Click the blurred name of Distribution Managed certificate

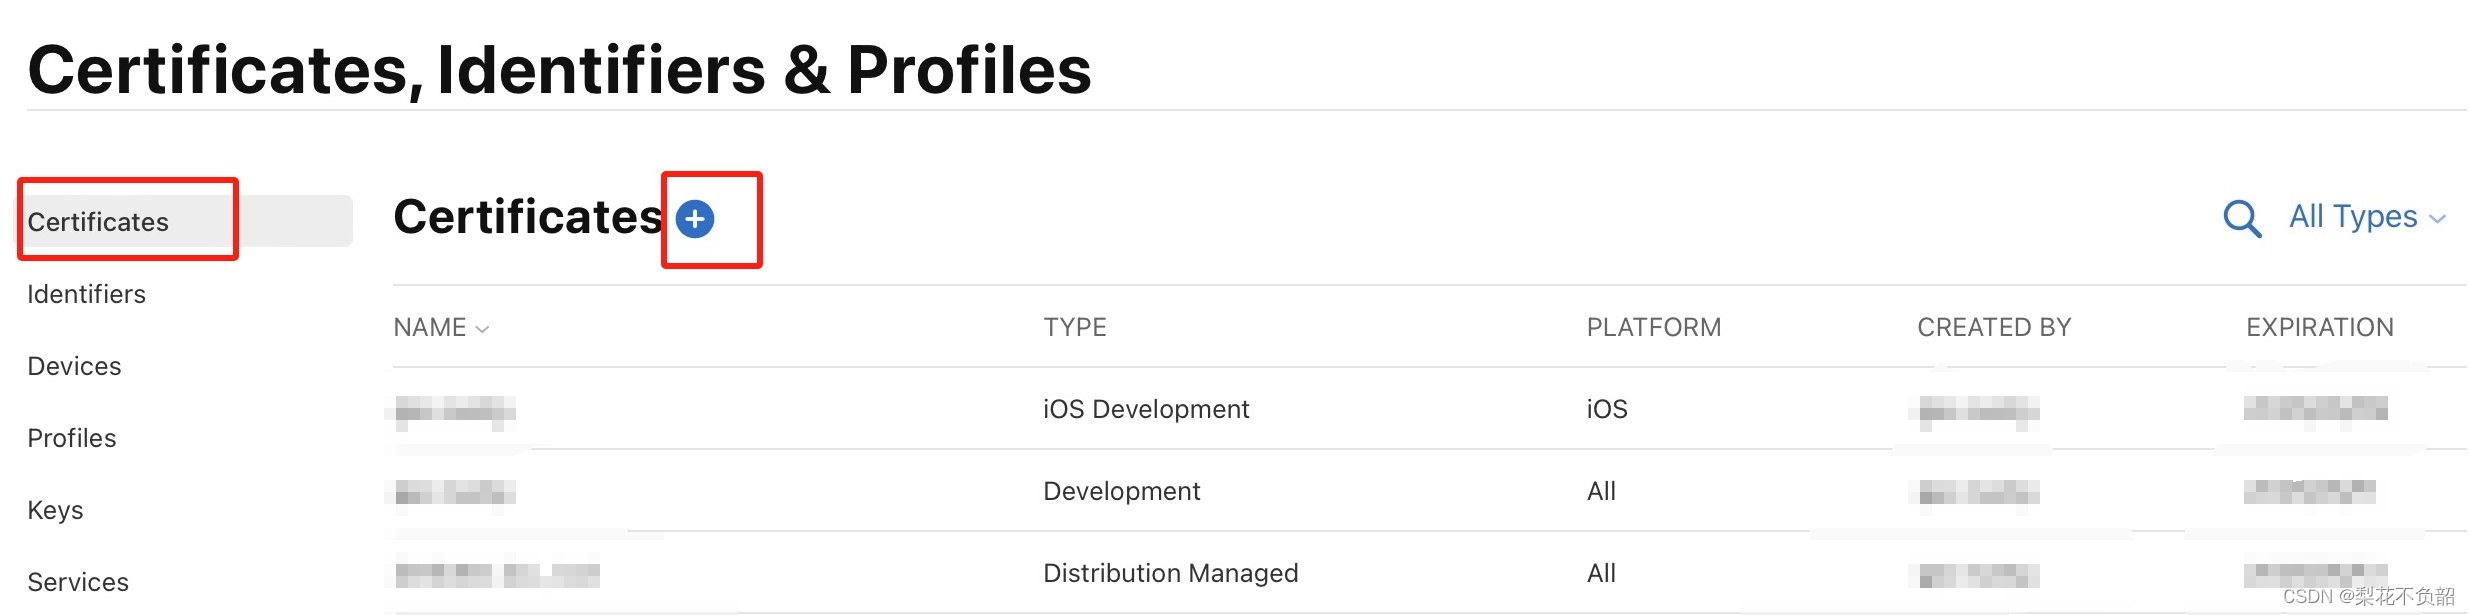coord(497,574)
